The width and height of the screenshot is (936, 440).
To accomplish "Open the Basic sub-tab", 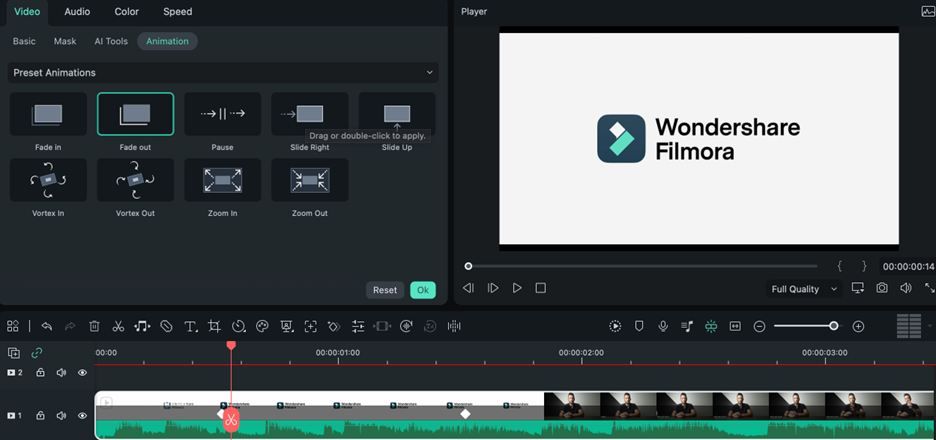I will pos(24,41).
